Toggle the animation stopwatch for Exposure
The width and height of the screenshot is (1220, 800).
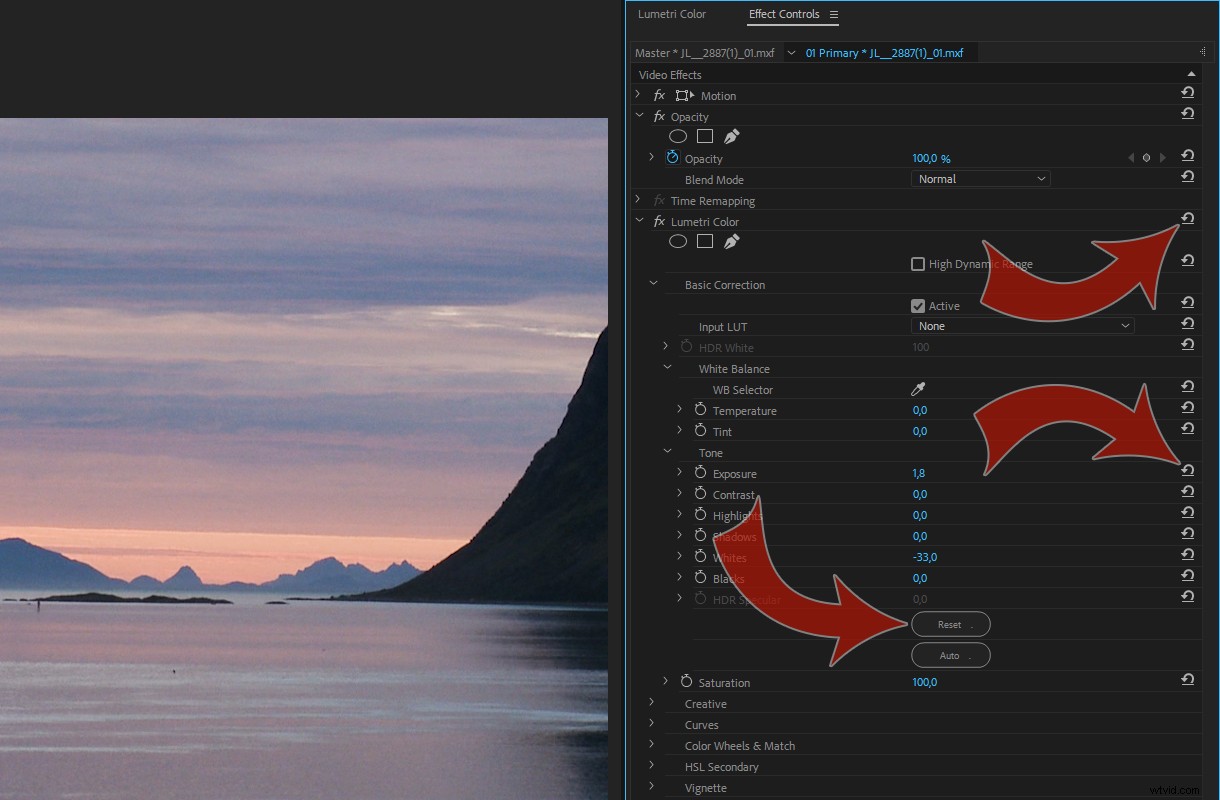pyautogui.click(x=699, y=472)
